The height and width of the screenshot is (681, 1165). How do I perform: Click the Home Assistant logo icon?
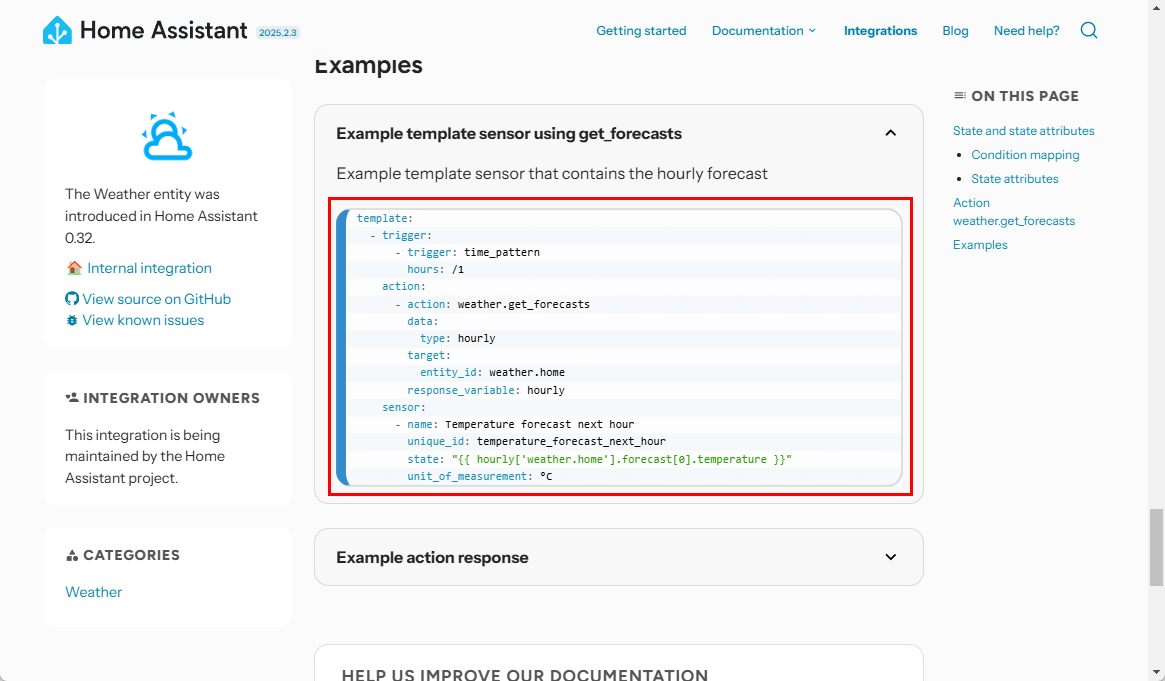click(x=57, y=30)
